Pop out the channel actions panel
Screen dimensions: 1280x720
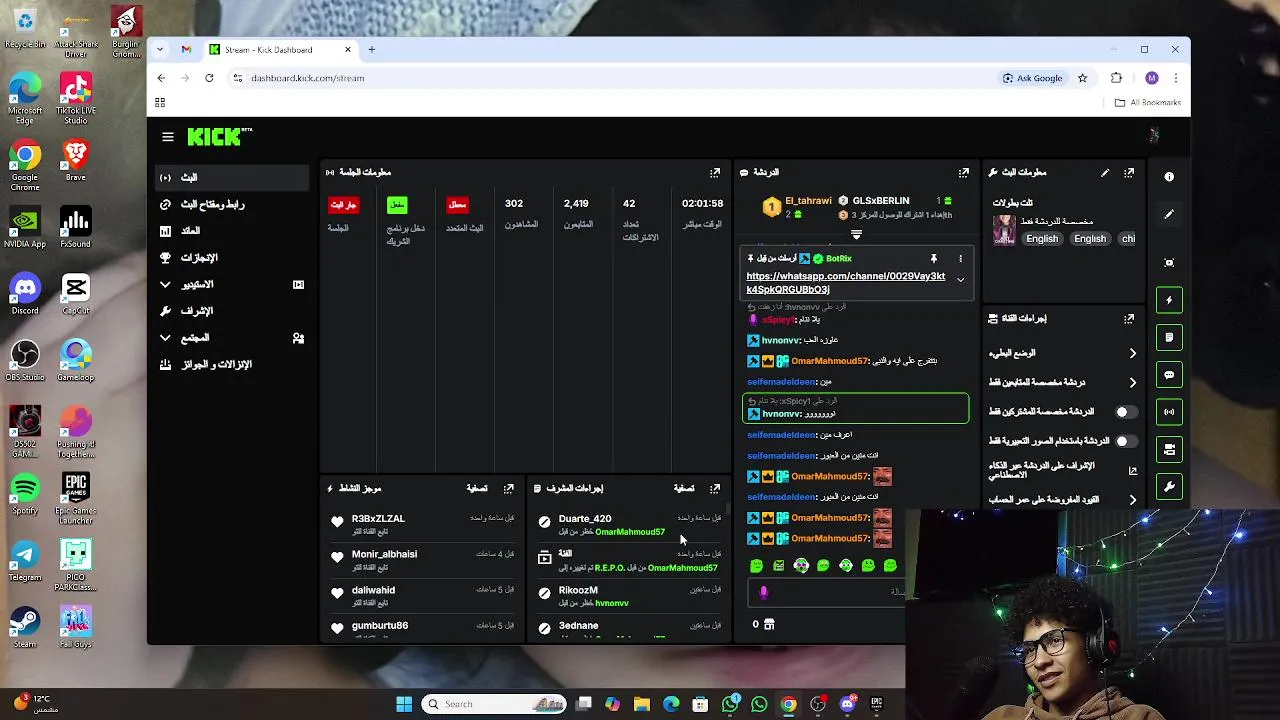pyautogui.click(x=1129, y=319)
